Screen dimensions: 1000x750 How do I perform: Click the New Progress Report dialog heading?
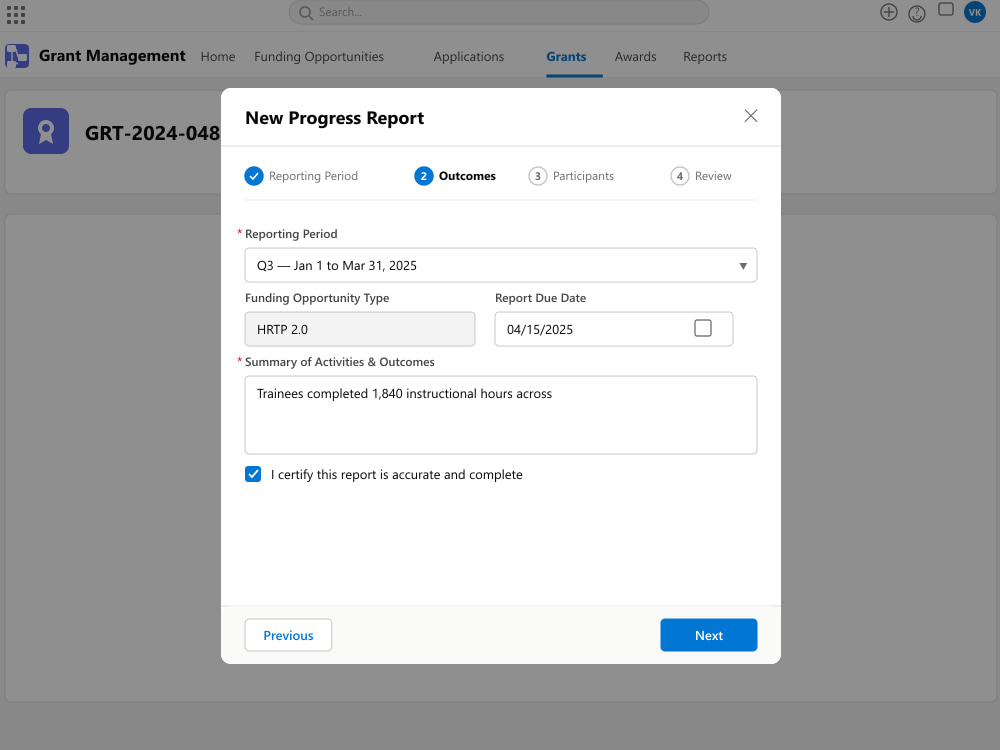[x=335, y=118]
